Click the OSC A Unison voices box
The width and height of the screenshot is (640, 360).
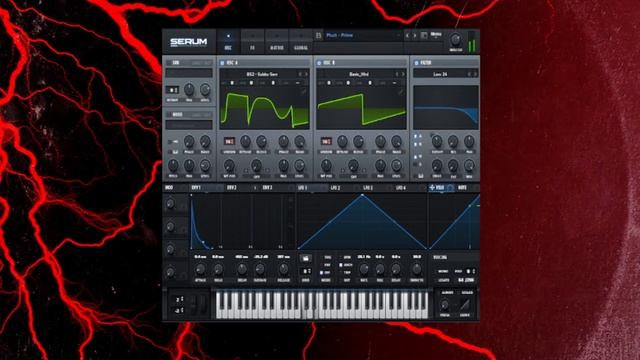point(229,142)
